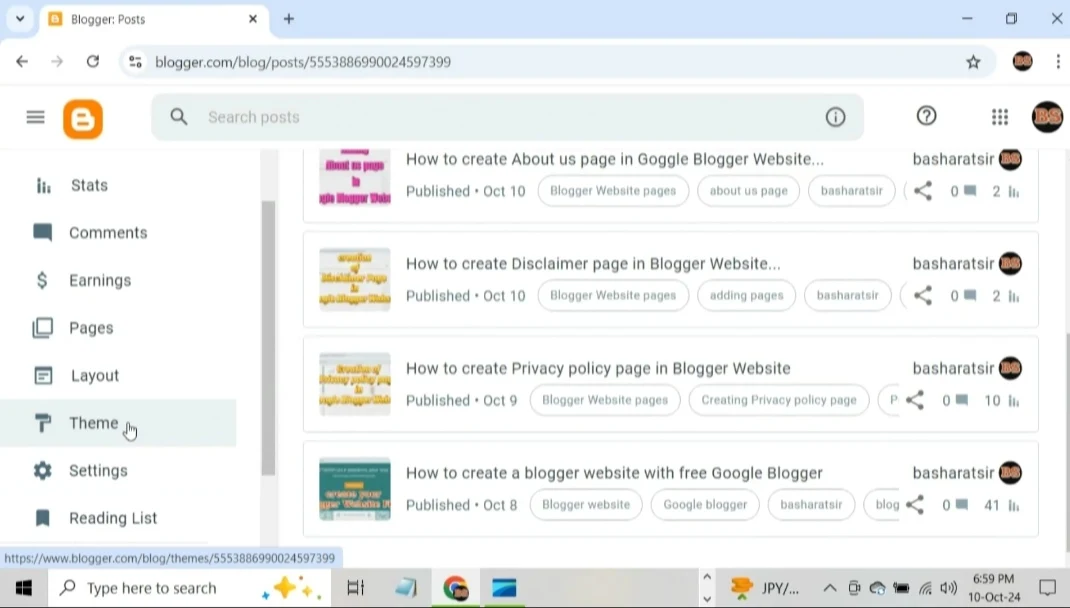
Task: Go back in browser history
Action: (x=22, y=61)
